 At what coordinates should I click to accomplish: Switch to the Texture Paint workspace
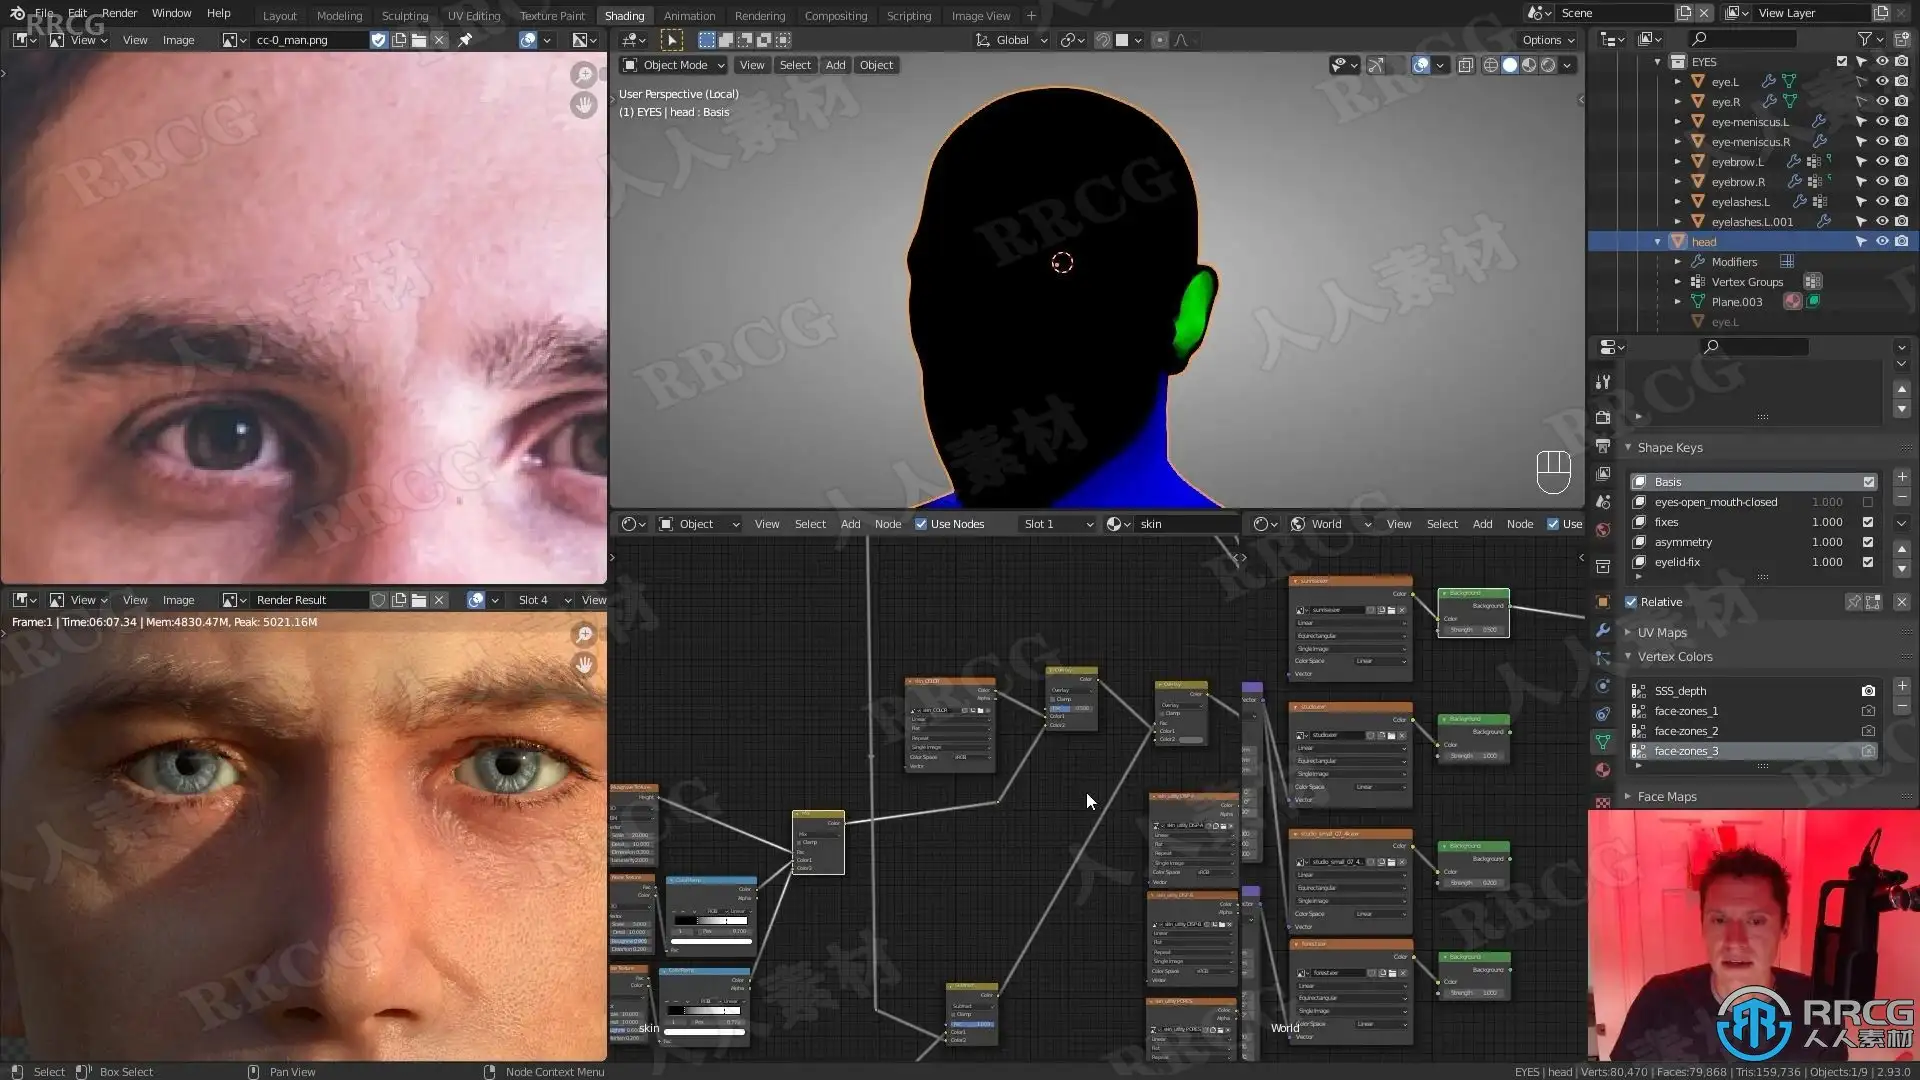552,16
